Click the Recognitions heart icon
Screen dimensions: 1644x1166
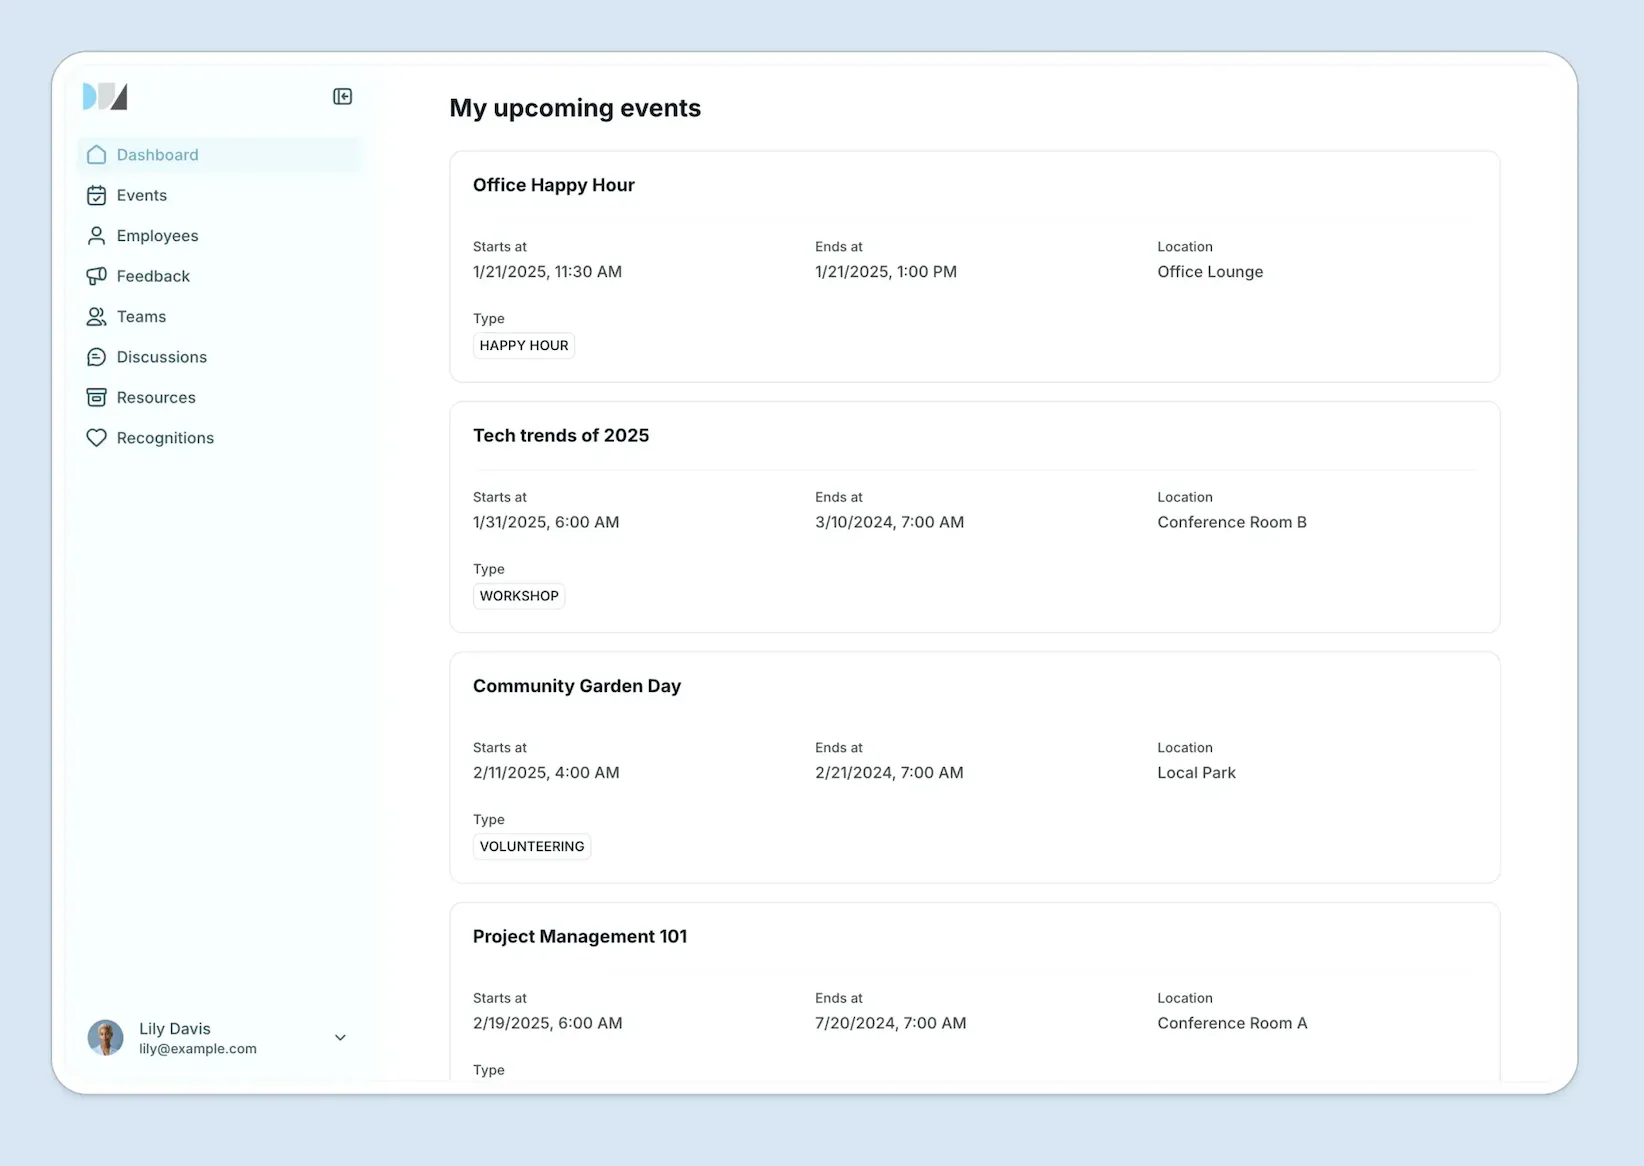[96, 438]
